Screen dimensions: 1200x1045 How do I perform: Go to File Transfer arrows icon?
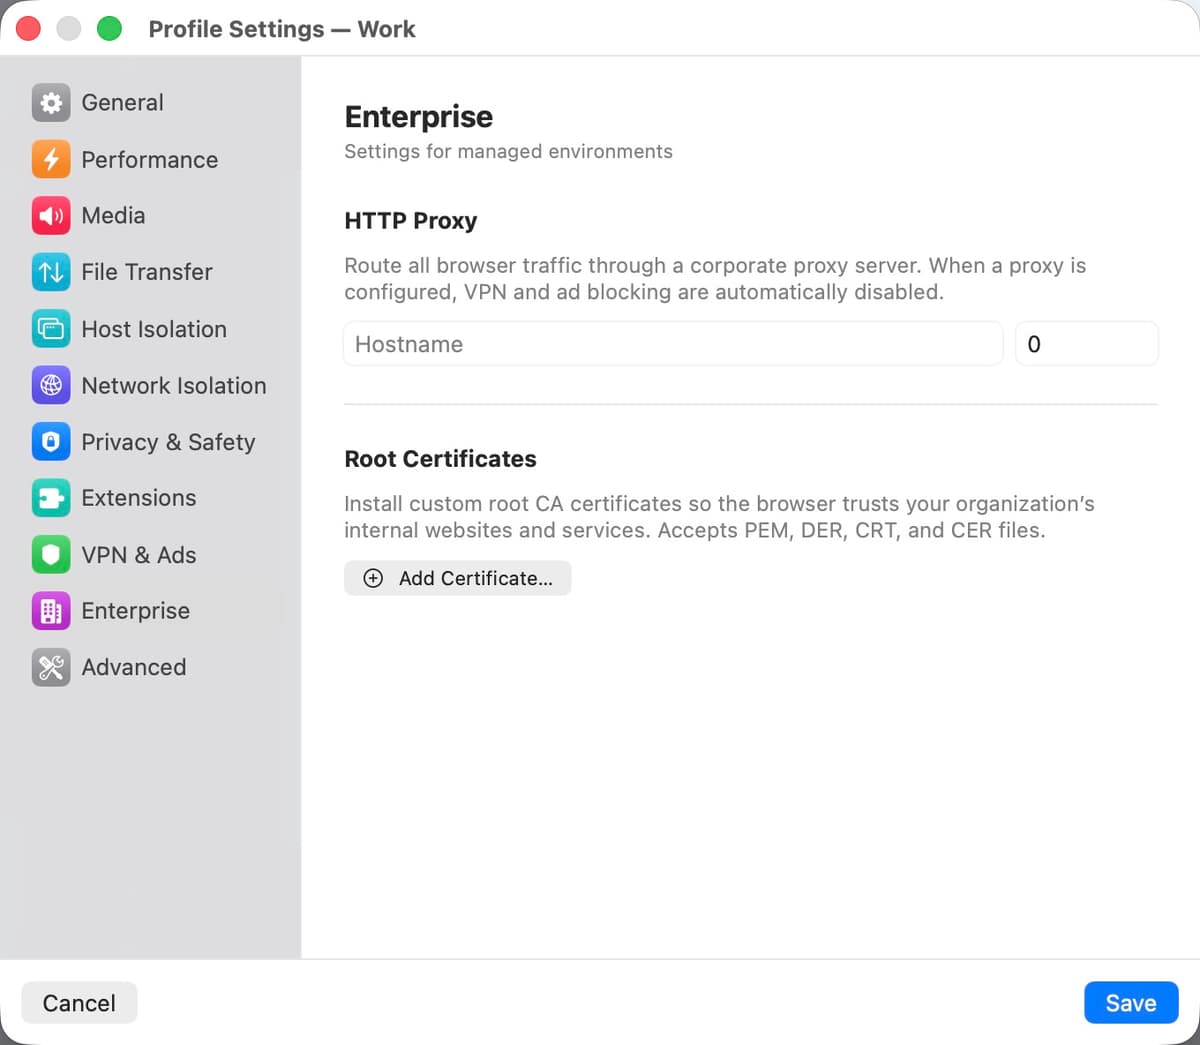click(x=51, y=272)
